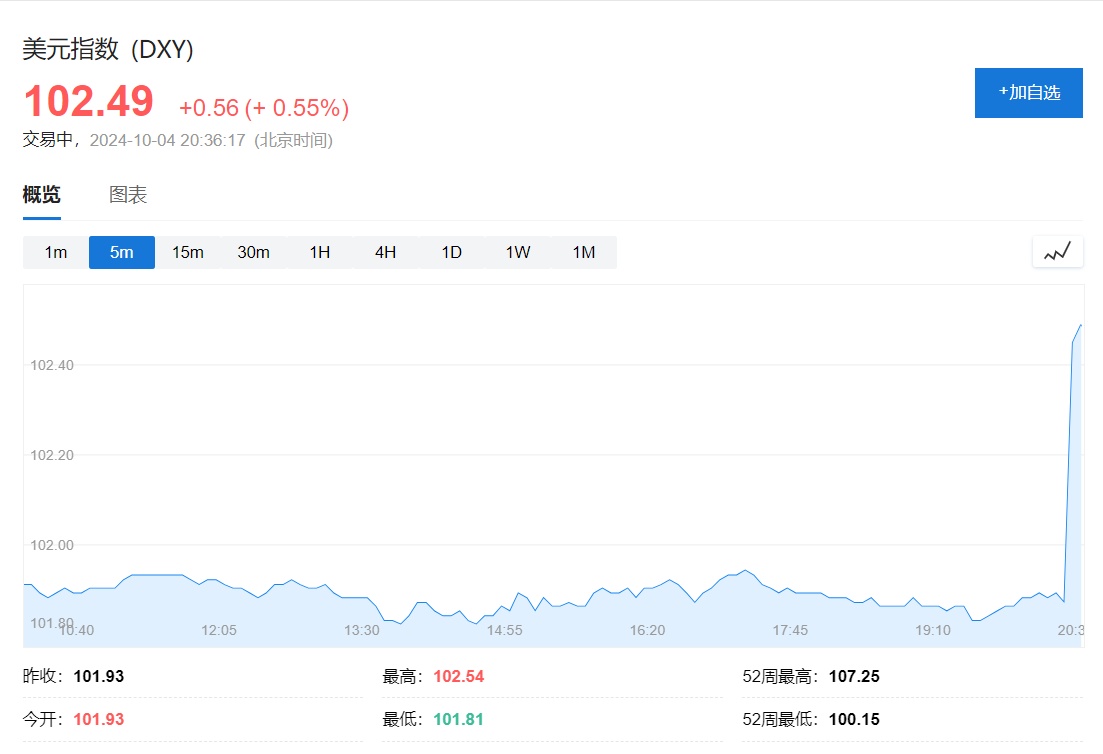Click the 最低 value 101.81
1103x754 pixels.
458,720
